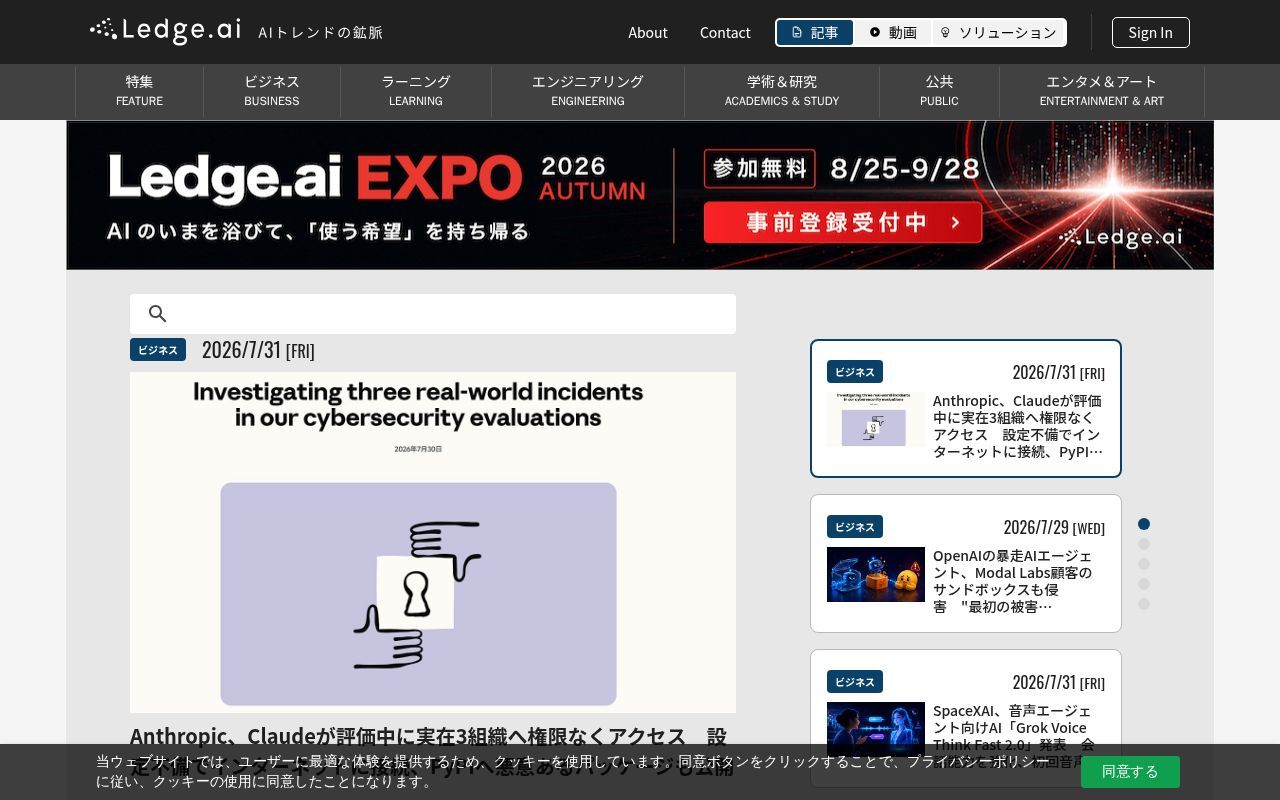Focus the article search field
Screen dimensions: 1280x800
433,314
